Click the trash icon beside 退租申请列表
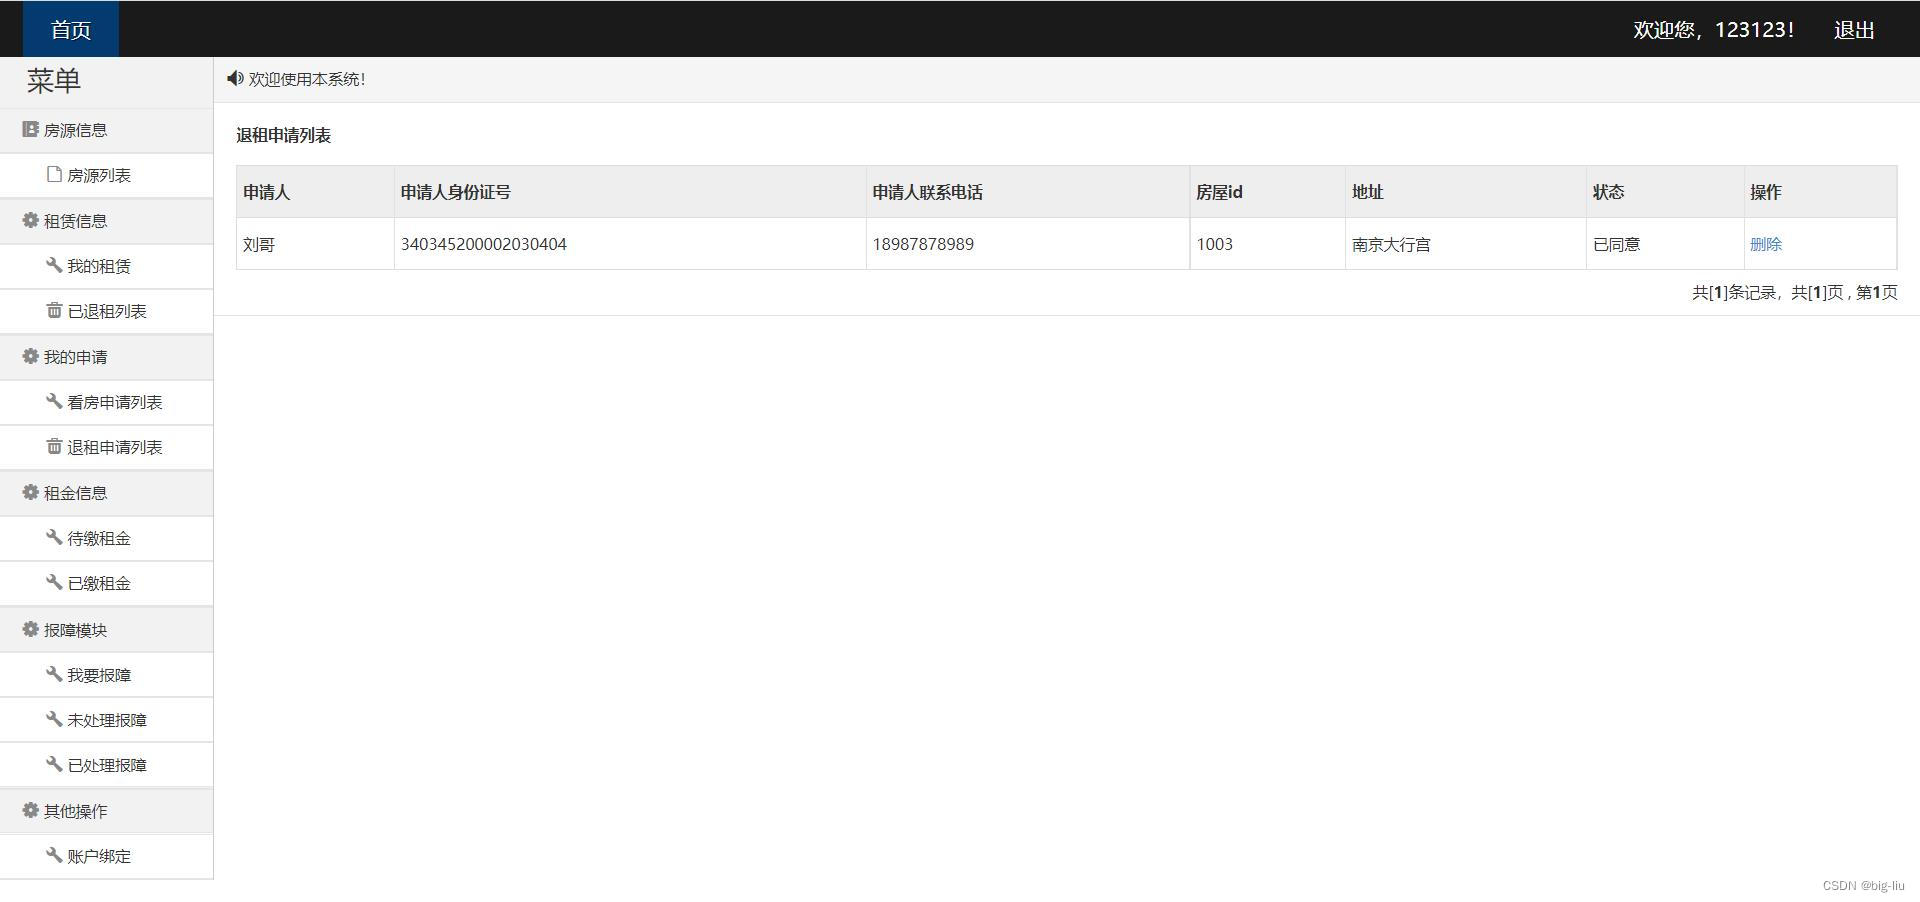 [54, 446]
